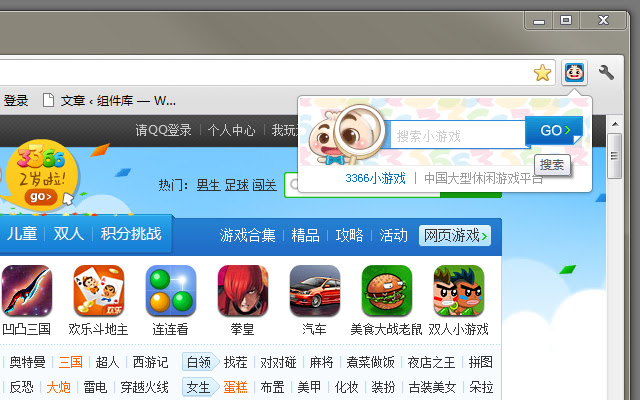Open the 登录 bookmark

[x=16, y=100]
